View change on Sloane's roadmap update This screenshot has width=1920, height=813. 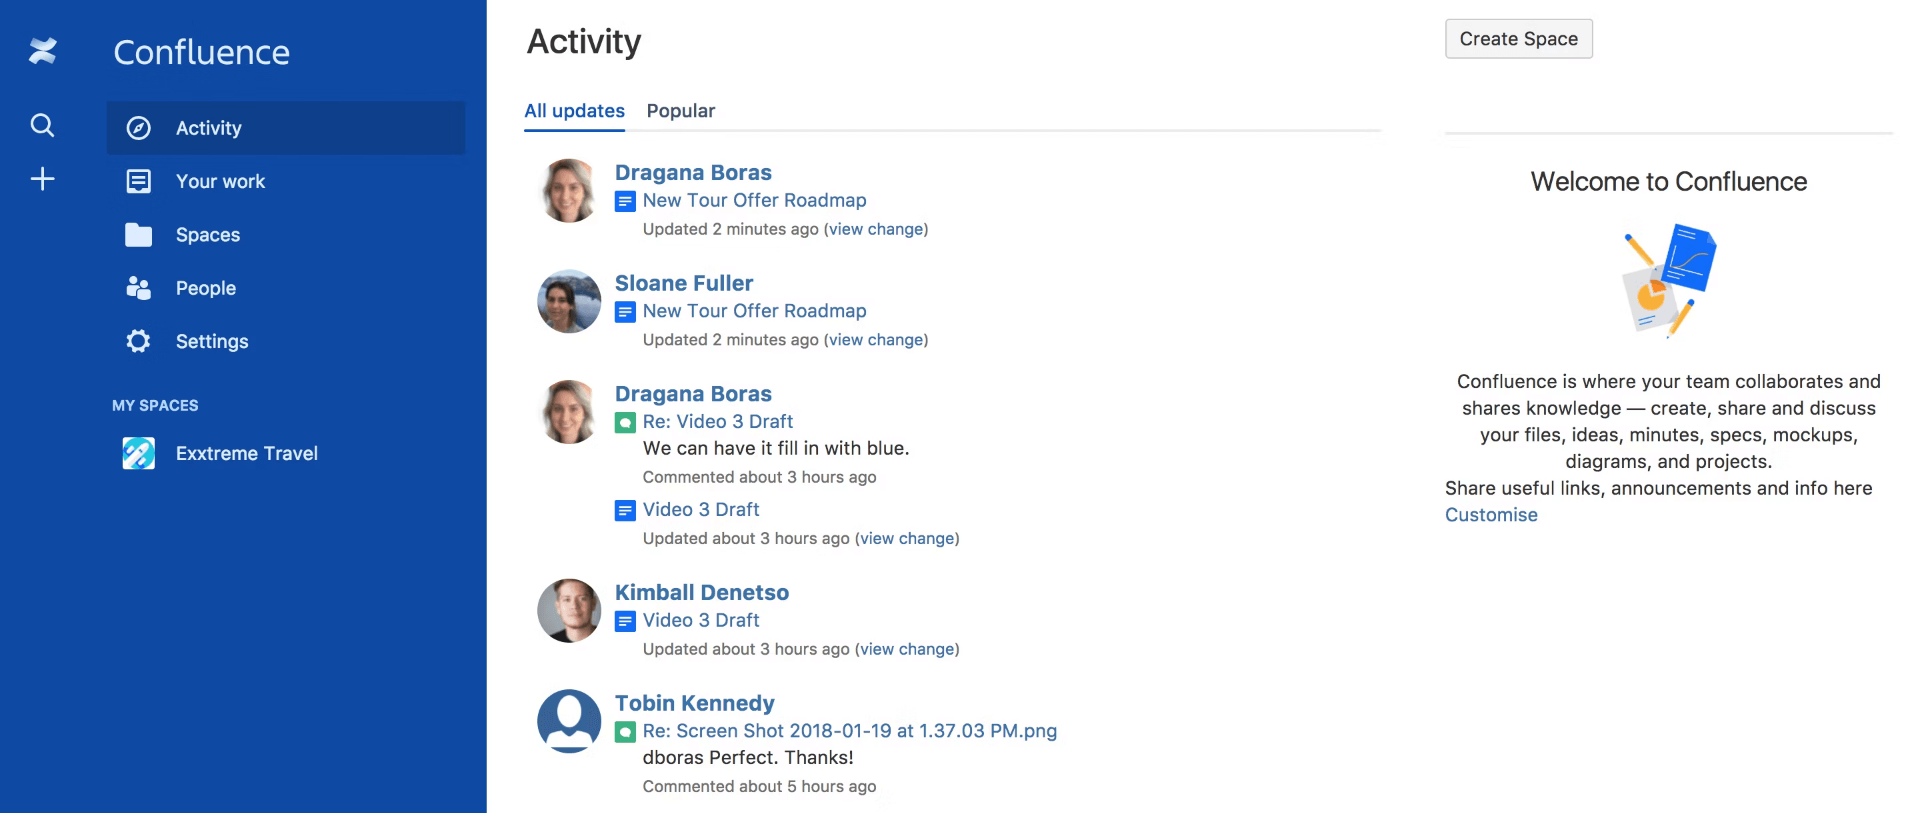pyautogui.click(x=876, y=341)
